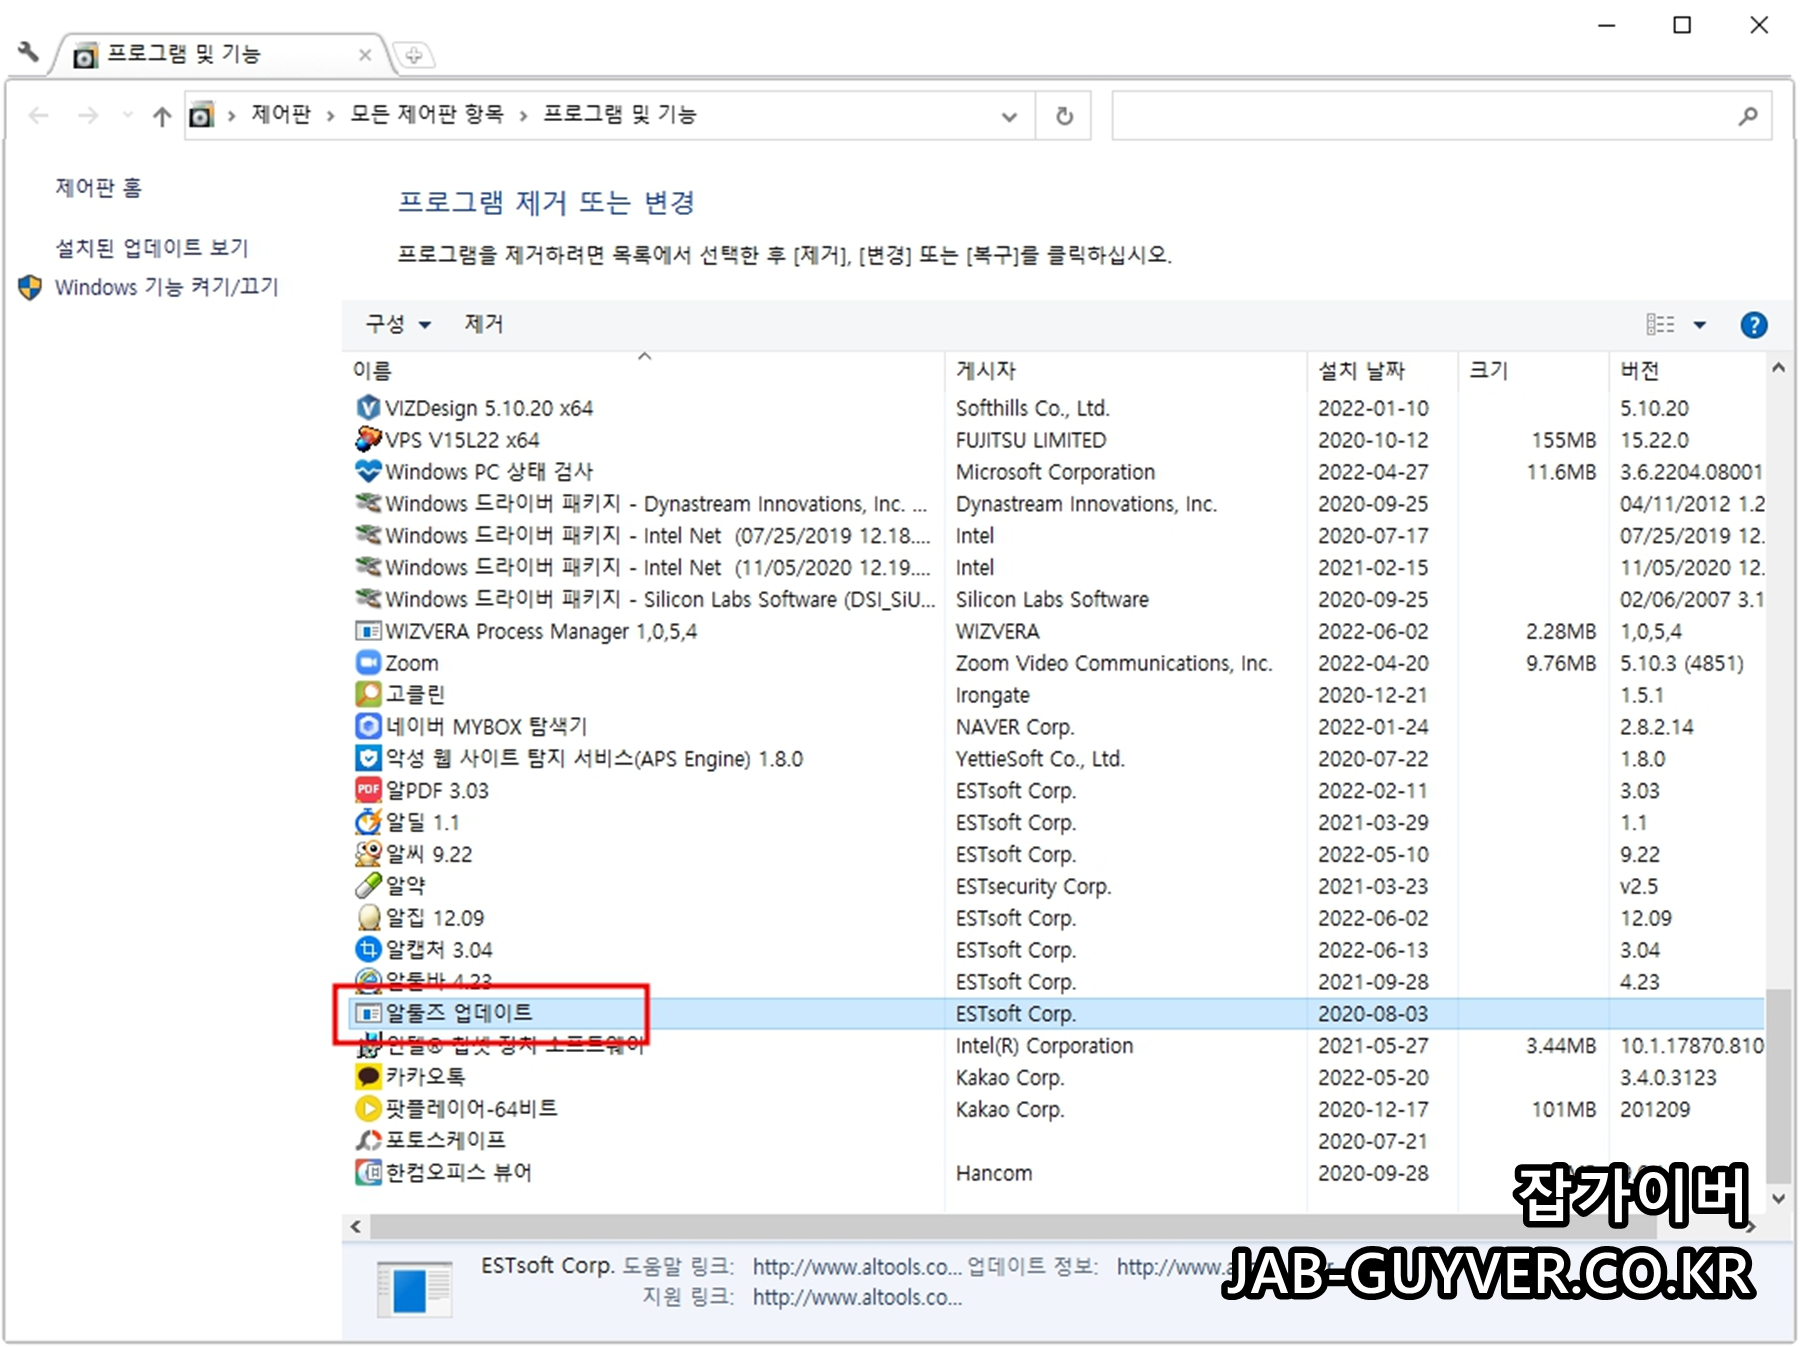Open a new tab with the plus button
1800x1347 pixels.
[x=413, y=55]
